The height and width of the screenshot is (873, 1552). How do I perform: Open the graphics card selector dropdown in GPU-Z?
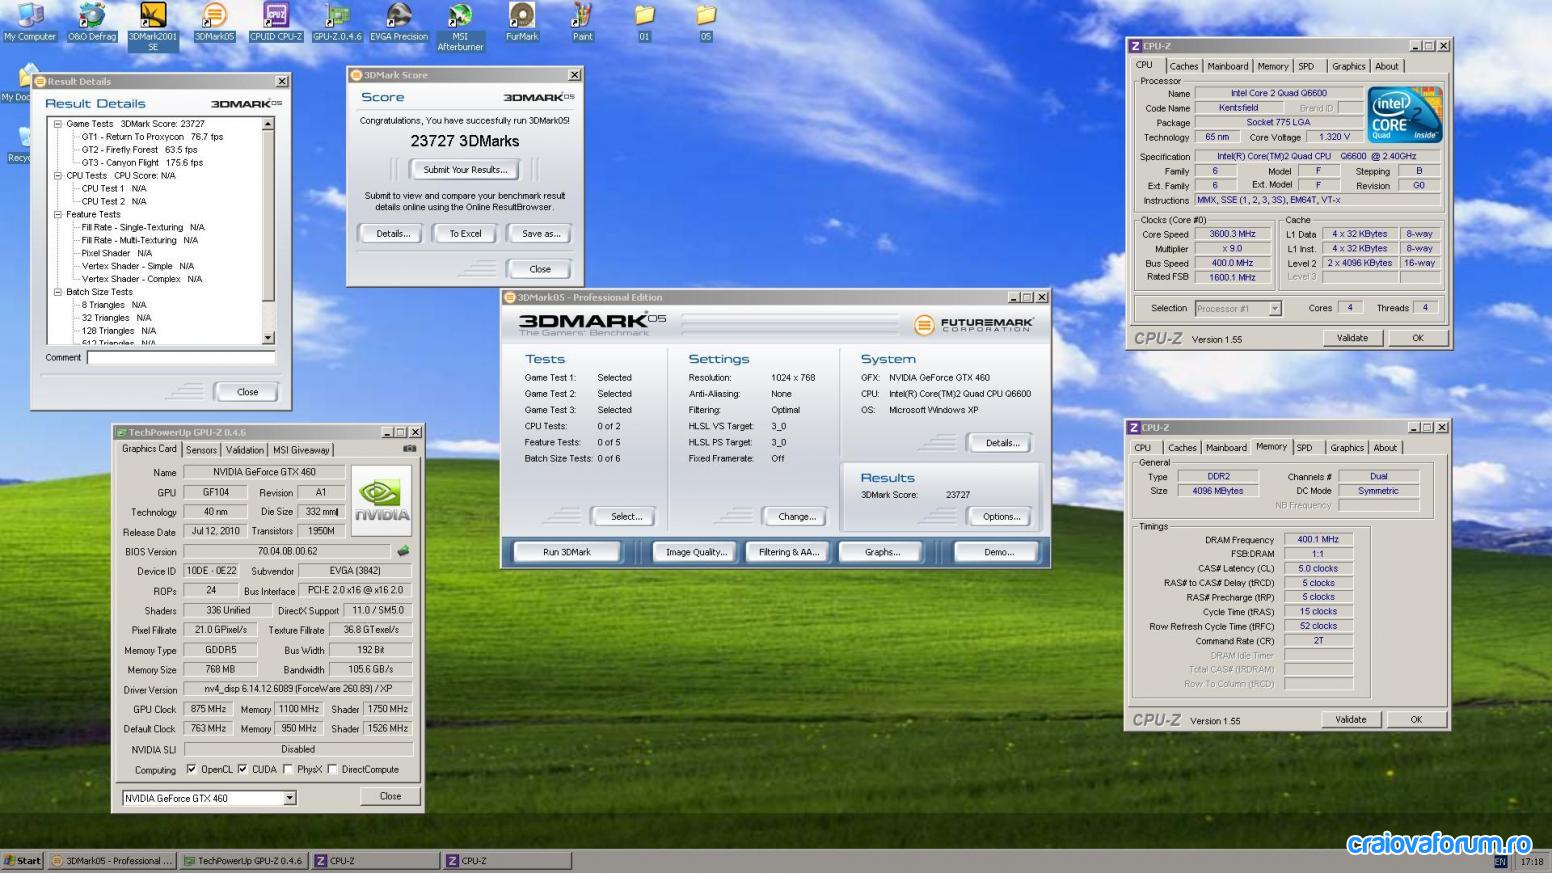click(290, 798)
